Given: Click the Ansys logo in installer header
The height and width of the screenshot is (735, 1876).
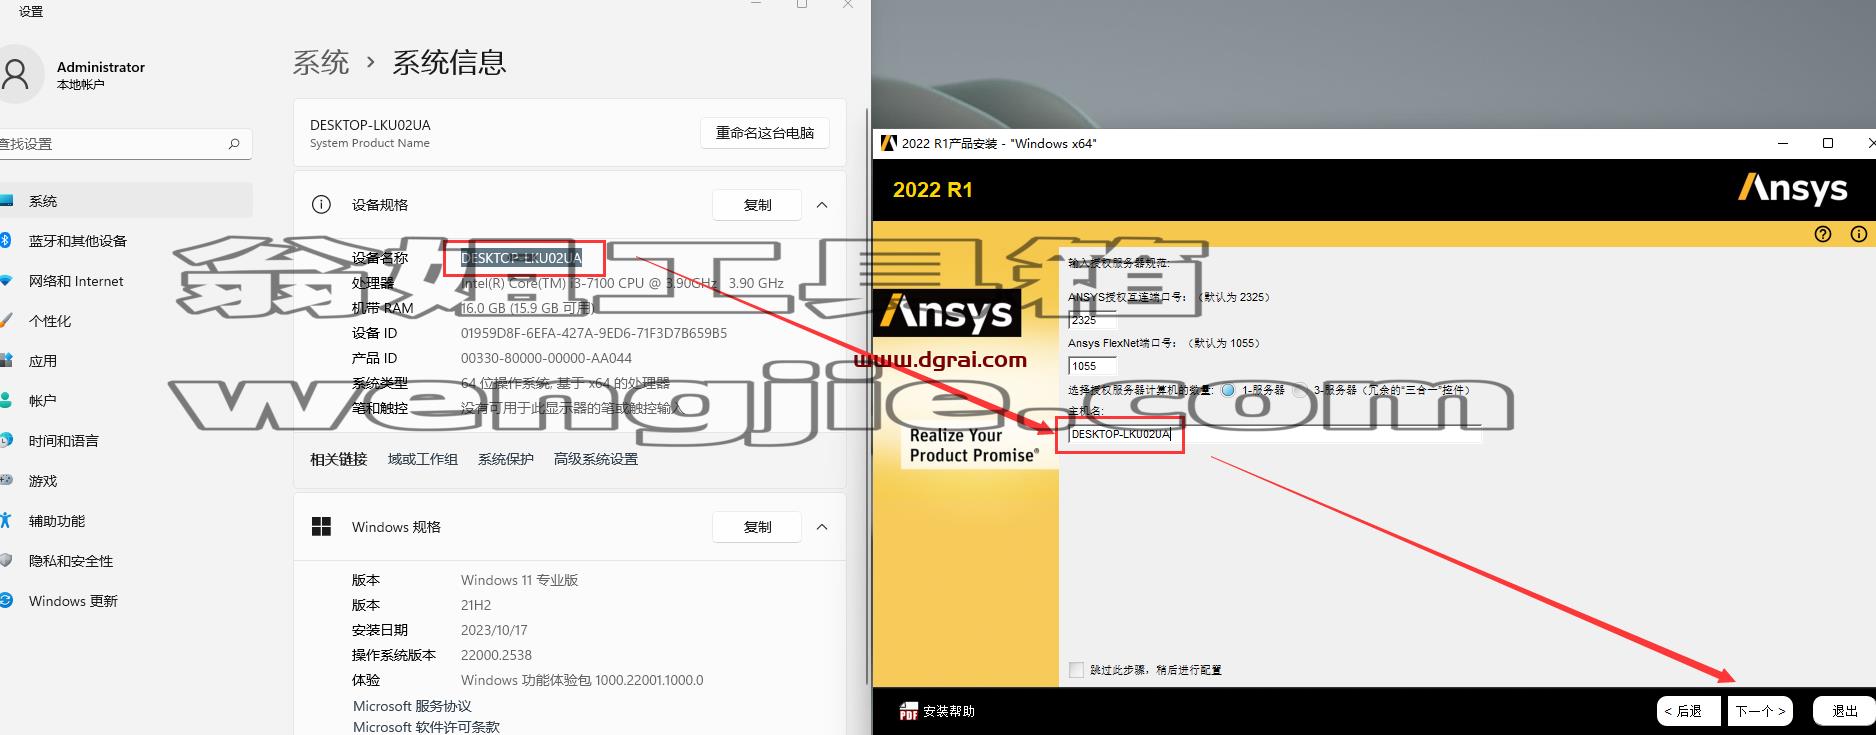Looking at the screenshot, I should [x=1792, y=189].
